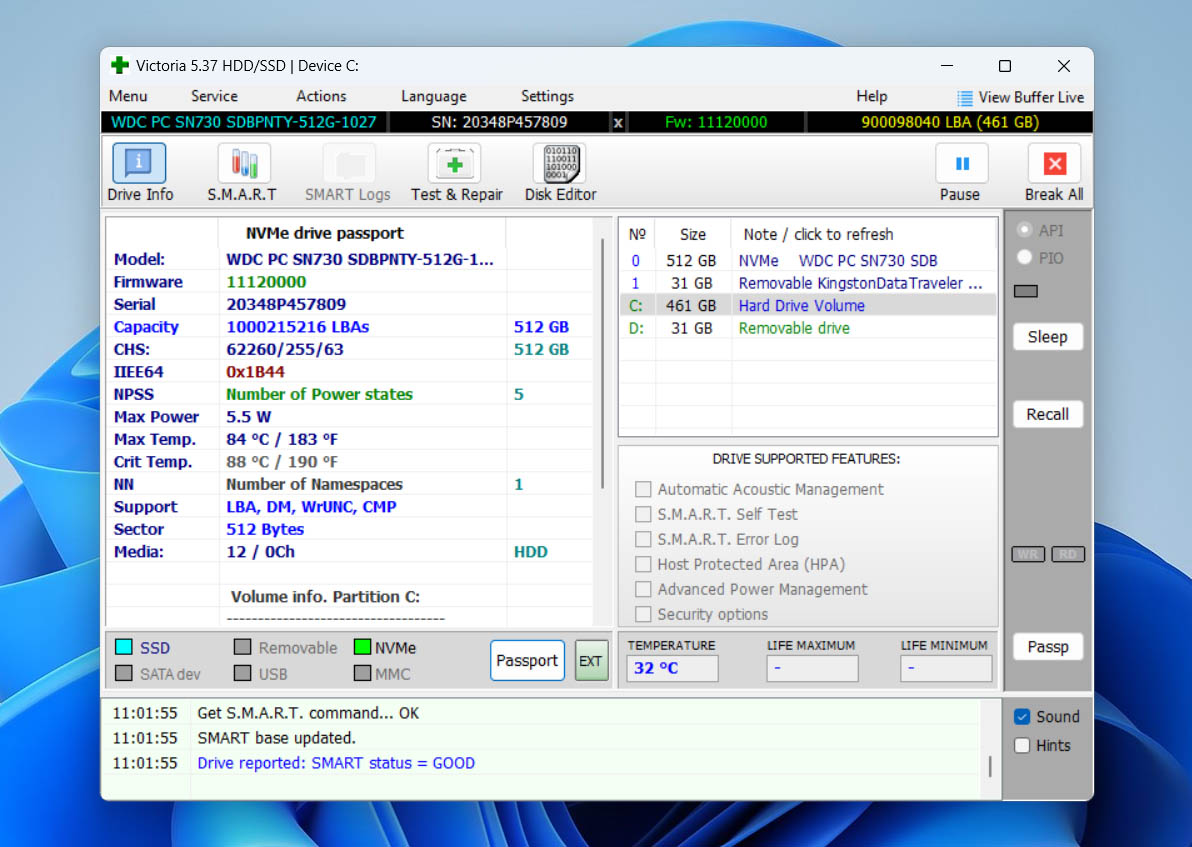Click the LIFE MAXIMUM field

[812, 668]
